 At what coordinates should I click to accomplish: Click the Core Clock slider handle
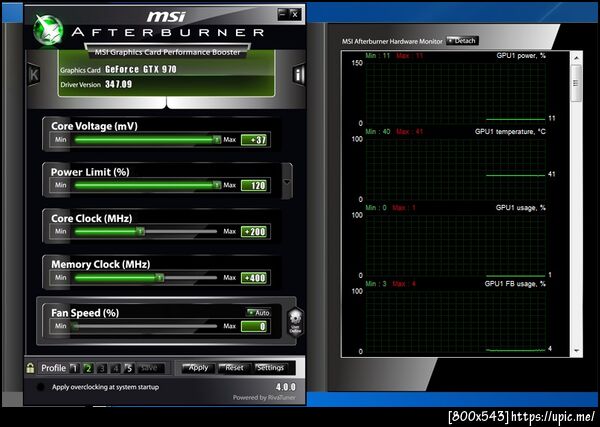140,231
